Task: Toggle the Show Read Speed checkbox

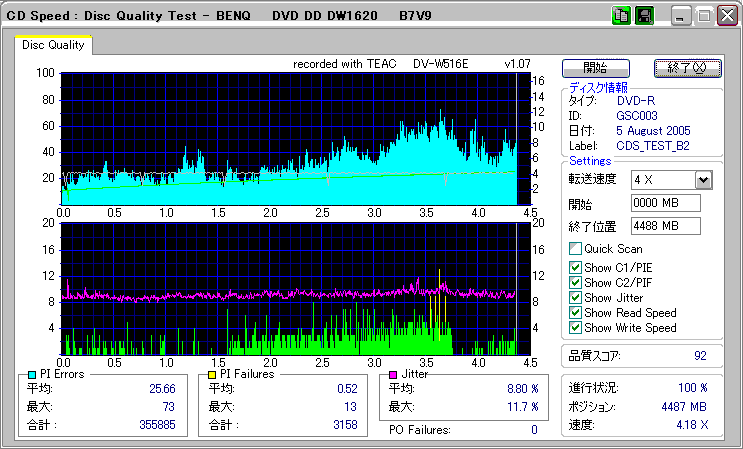Action: click(x=575, y=312)
